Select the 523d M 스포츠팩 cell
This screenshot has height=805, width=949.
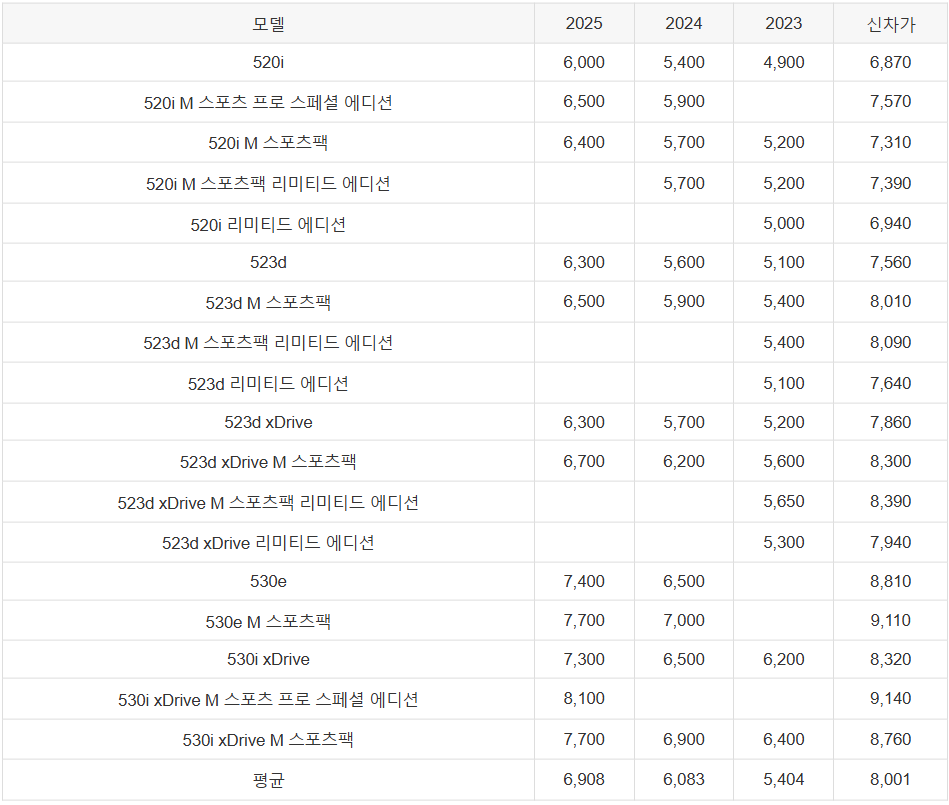[268, 303]
